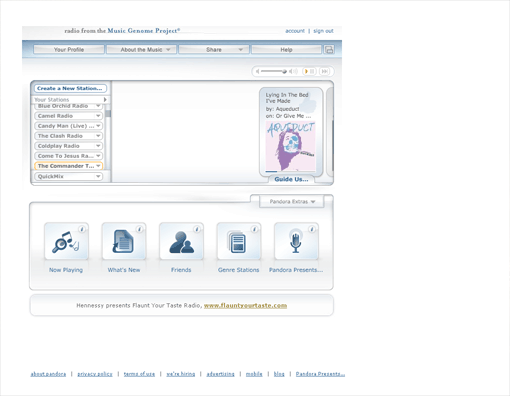Click the station list scrollbar thumb
Image resolution: width=510 pixels, height=396 pixels.
click(x=108, y=113)
